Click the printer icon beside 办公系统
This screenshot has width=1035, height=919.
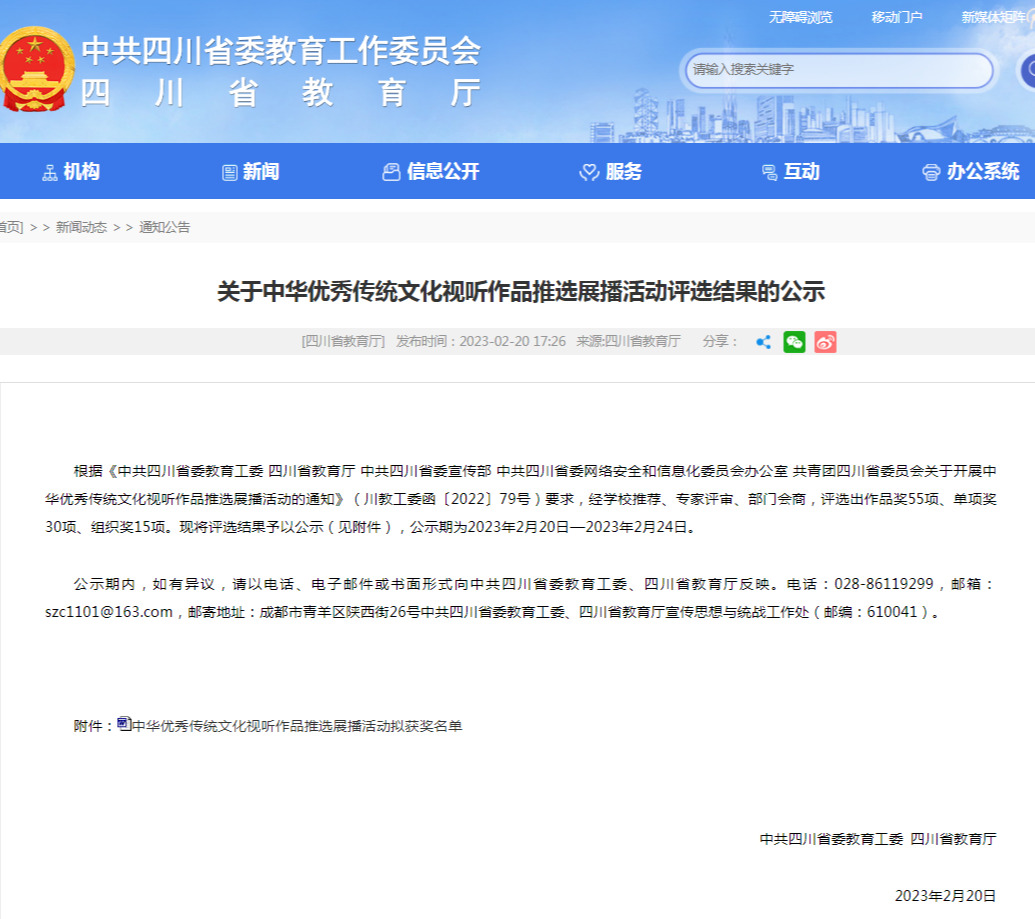(x=931, y=172)
